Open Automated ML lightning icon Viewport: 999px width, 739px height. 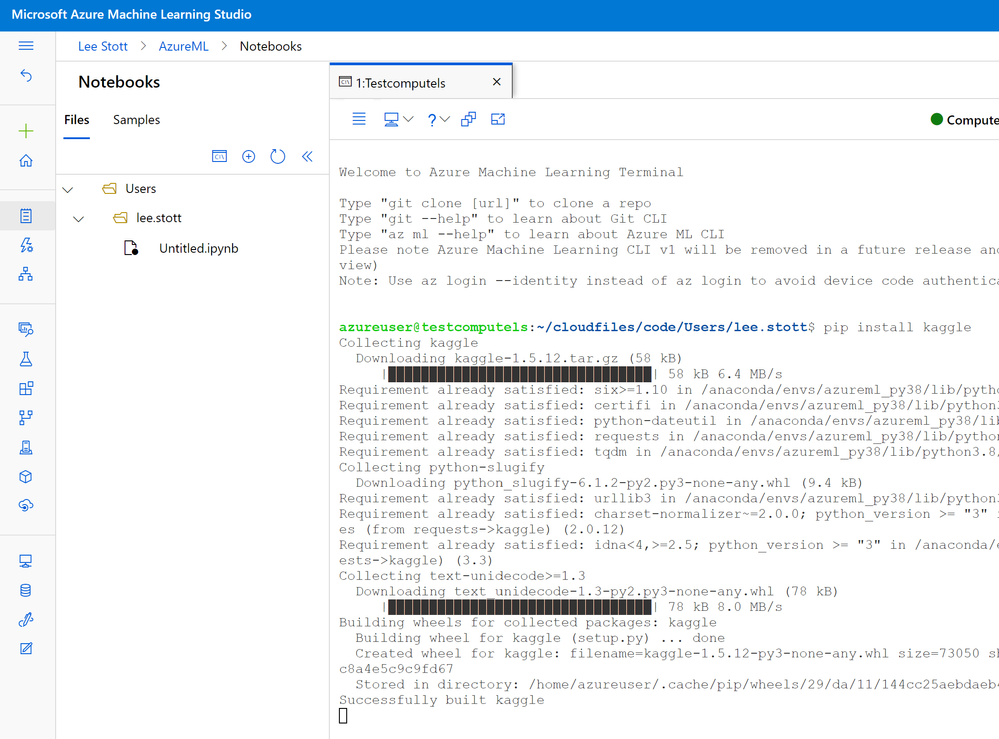[x=26, y=245]
